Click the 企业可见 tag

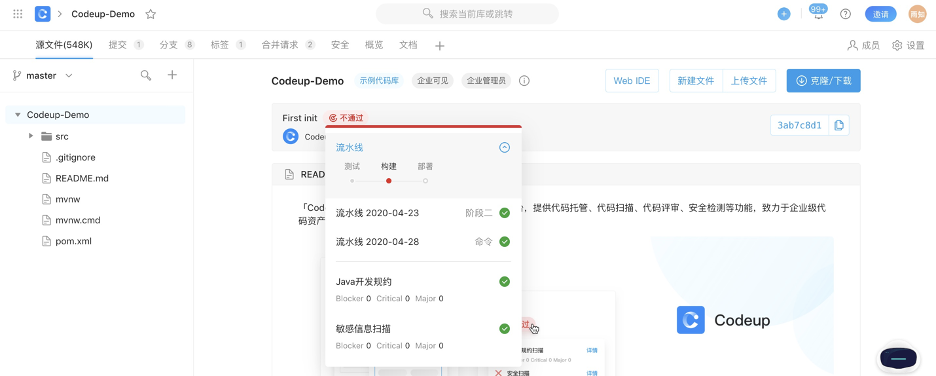click(432, 81)
